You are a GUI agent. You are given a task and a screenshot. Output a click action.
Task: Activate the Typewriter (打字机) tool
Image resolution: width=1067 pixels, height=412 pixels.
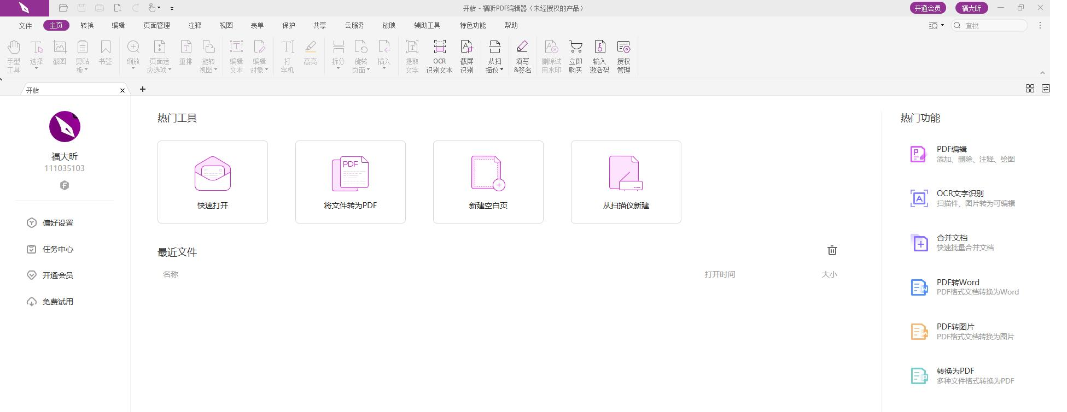(288, 56)
